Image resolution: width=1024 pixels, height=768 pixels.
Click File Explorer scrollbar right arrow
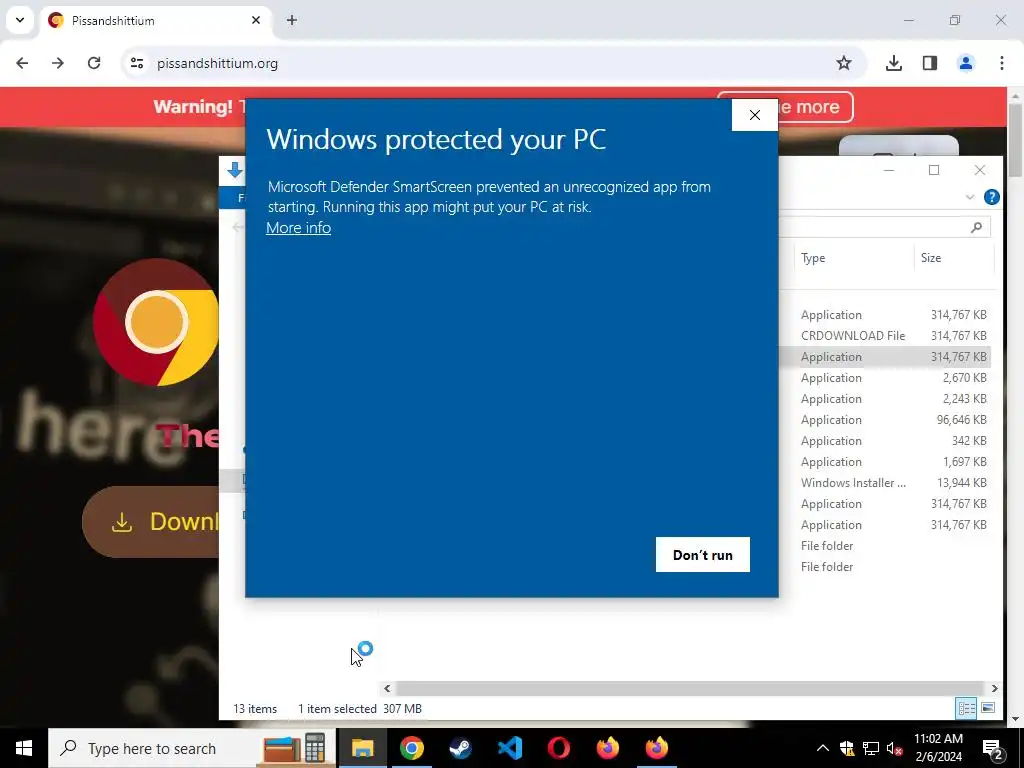[994, 688]
